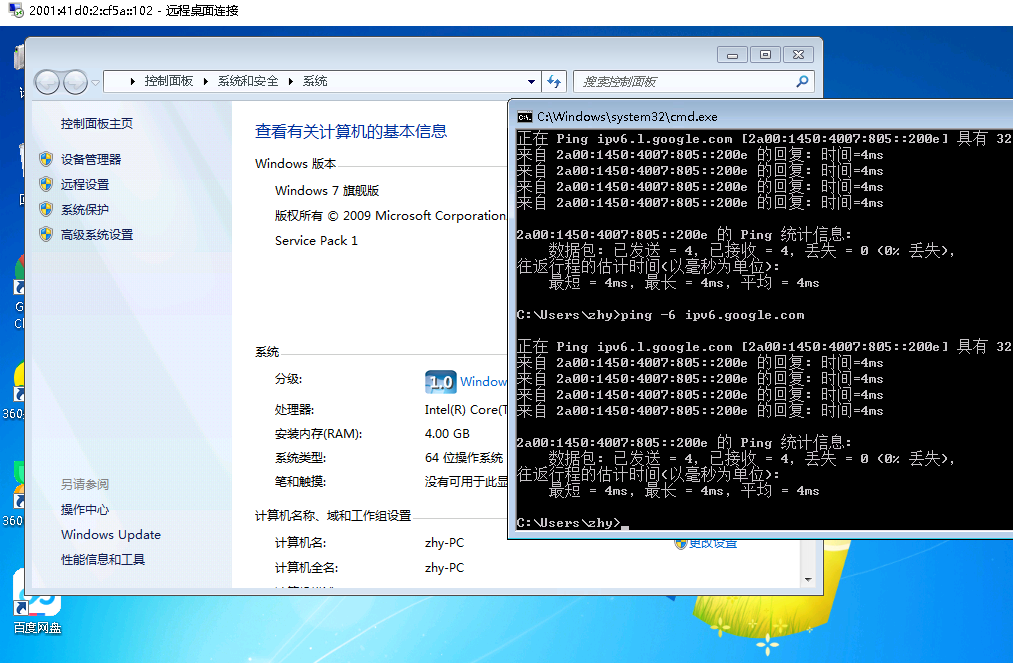The width and height of the screenshot is (1013, 663).
Task: Click 'Service Pack 1' text
Action: pyautogui.click(x=317, y=241)
